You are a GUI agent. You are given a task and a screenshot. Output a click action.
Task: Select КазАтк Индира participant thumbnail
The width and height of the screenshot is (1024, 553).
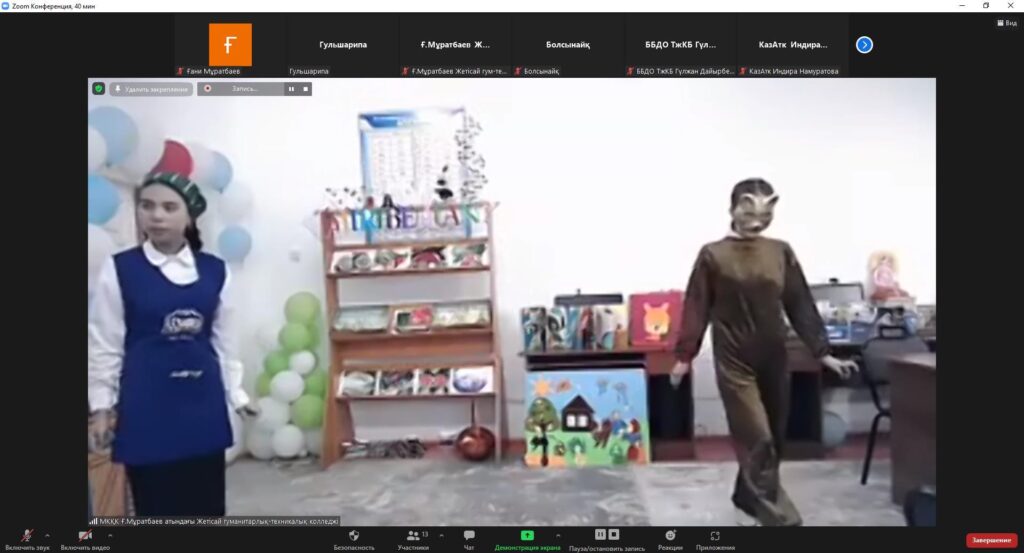(x=792, y=44)
